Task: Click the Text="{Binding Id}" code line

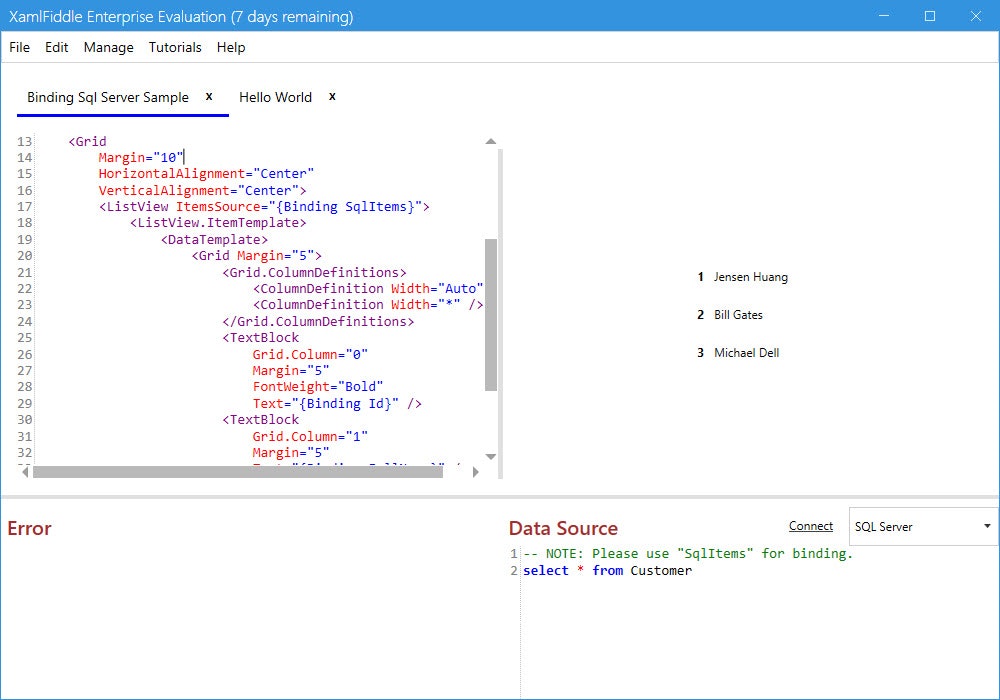Action: (x=337, y=403)
